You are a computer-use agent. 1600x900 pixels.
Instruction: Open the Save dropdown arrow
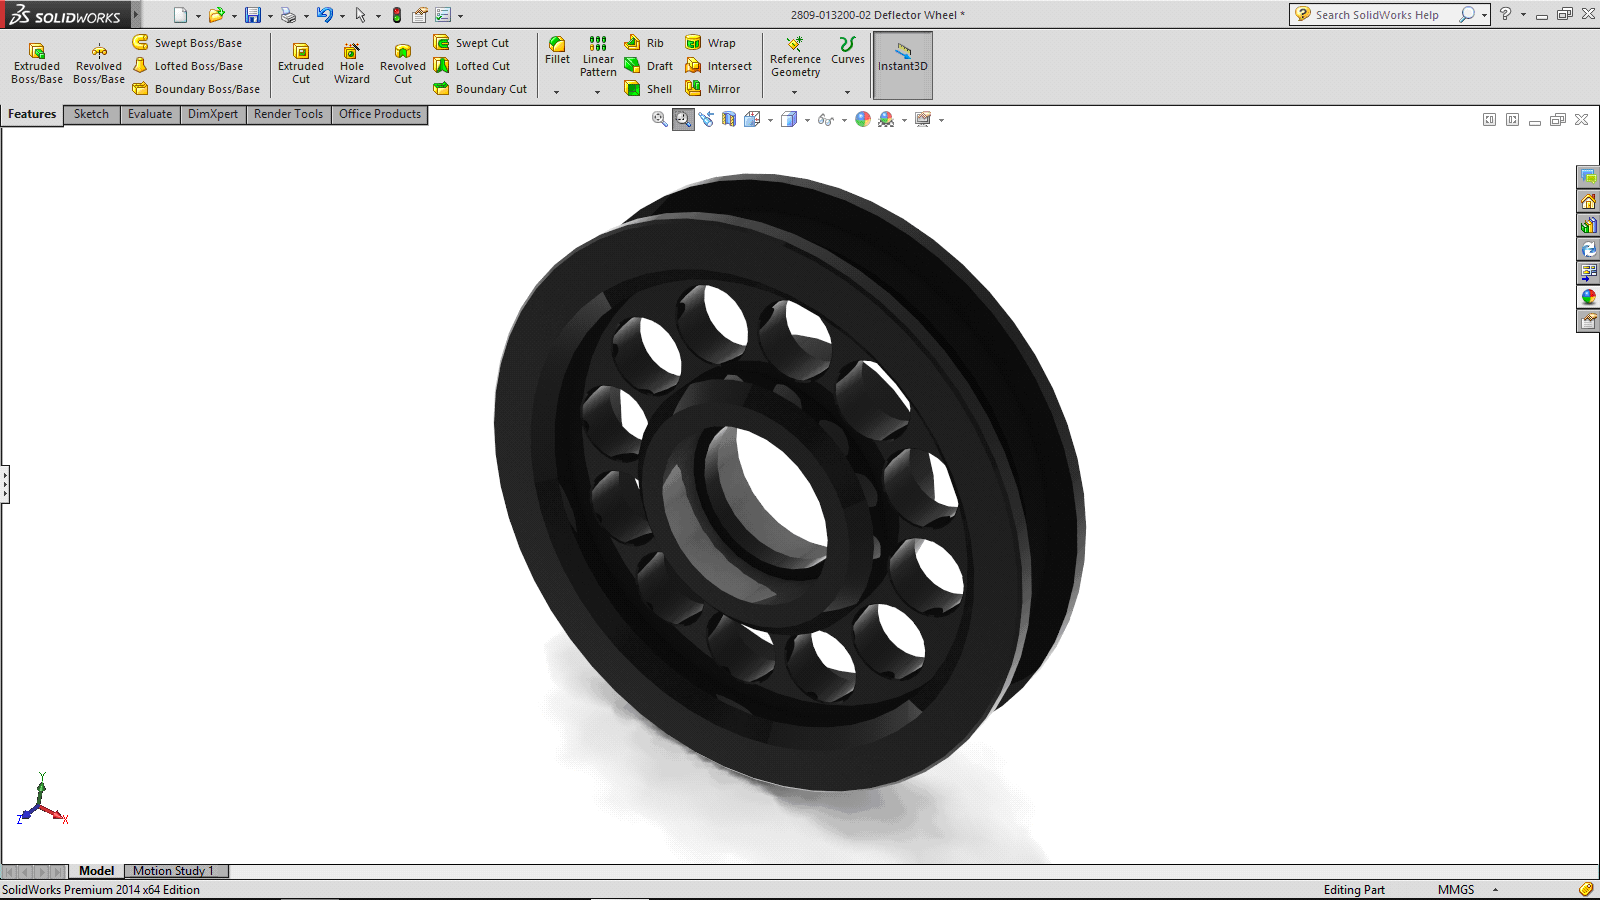point(270,16)
